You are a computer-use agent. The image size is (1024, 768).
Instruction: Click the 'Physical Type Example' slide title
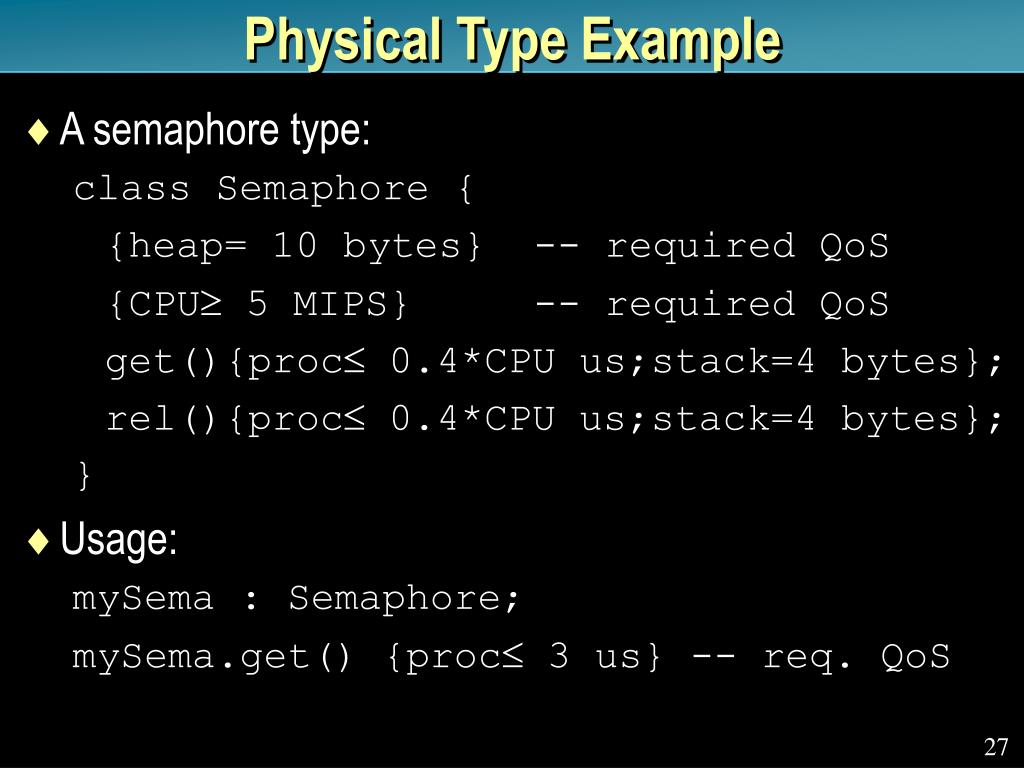513,40
